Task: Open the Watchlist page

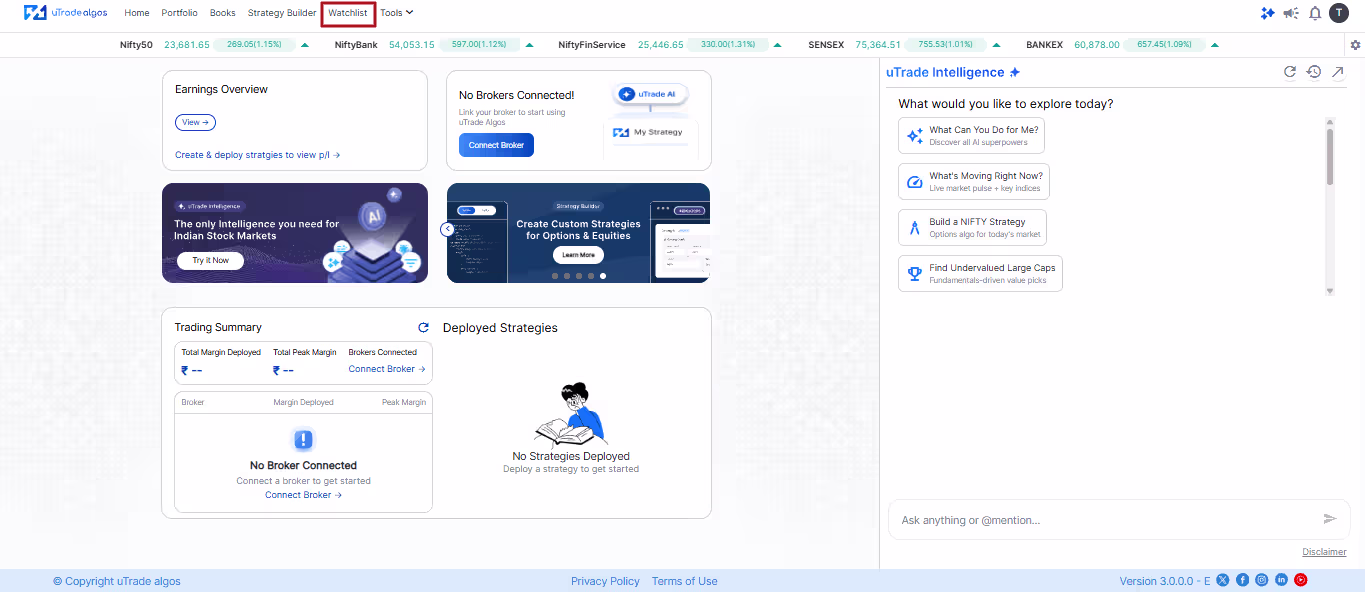Action: pos(348,13)
